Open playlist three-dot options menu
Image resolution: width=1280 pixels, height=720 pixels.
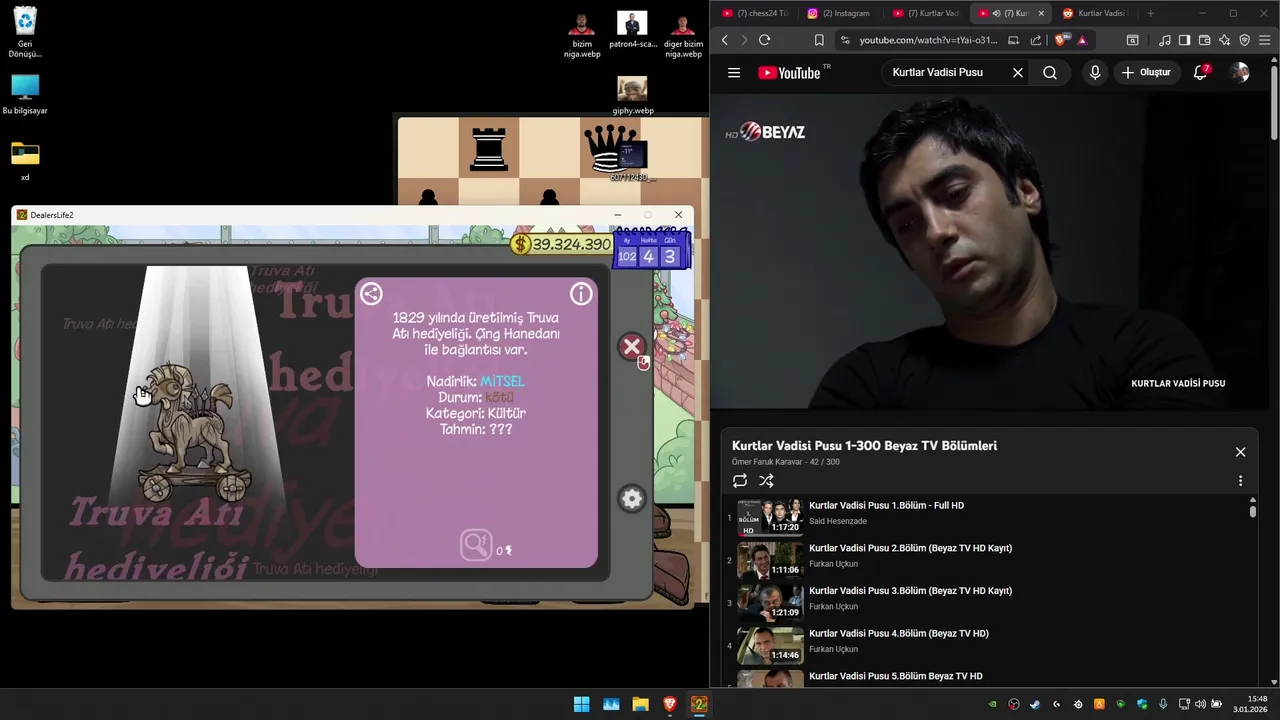[x=1240, y=481]
